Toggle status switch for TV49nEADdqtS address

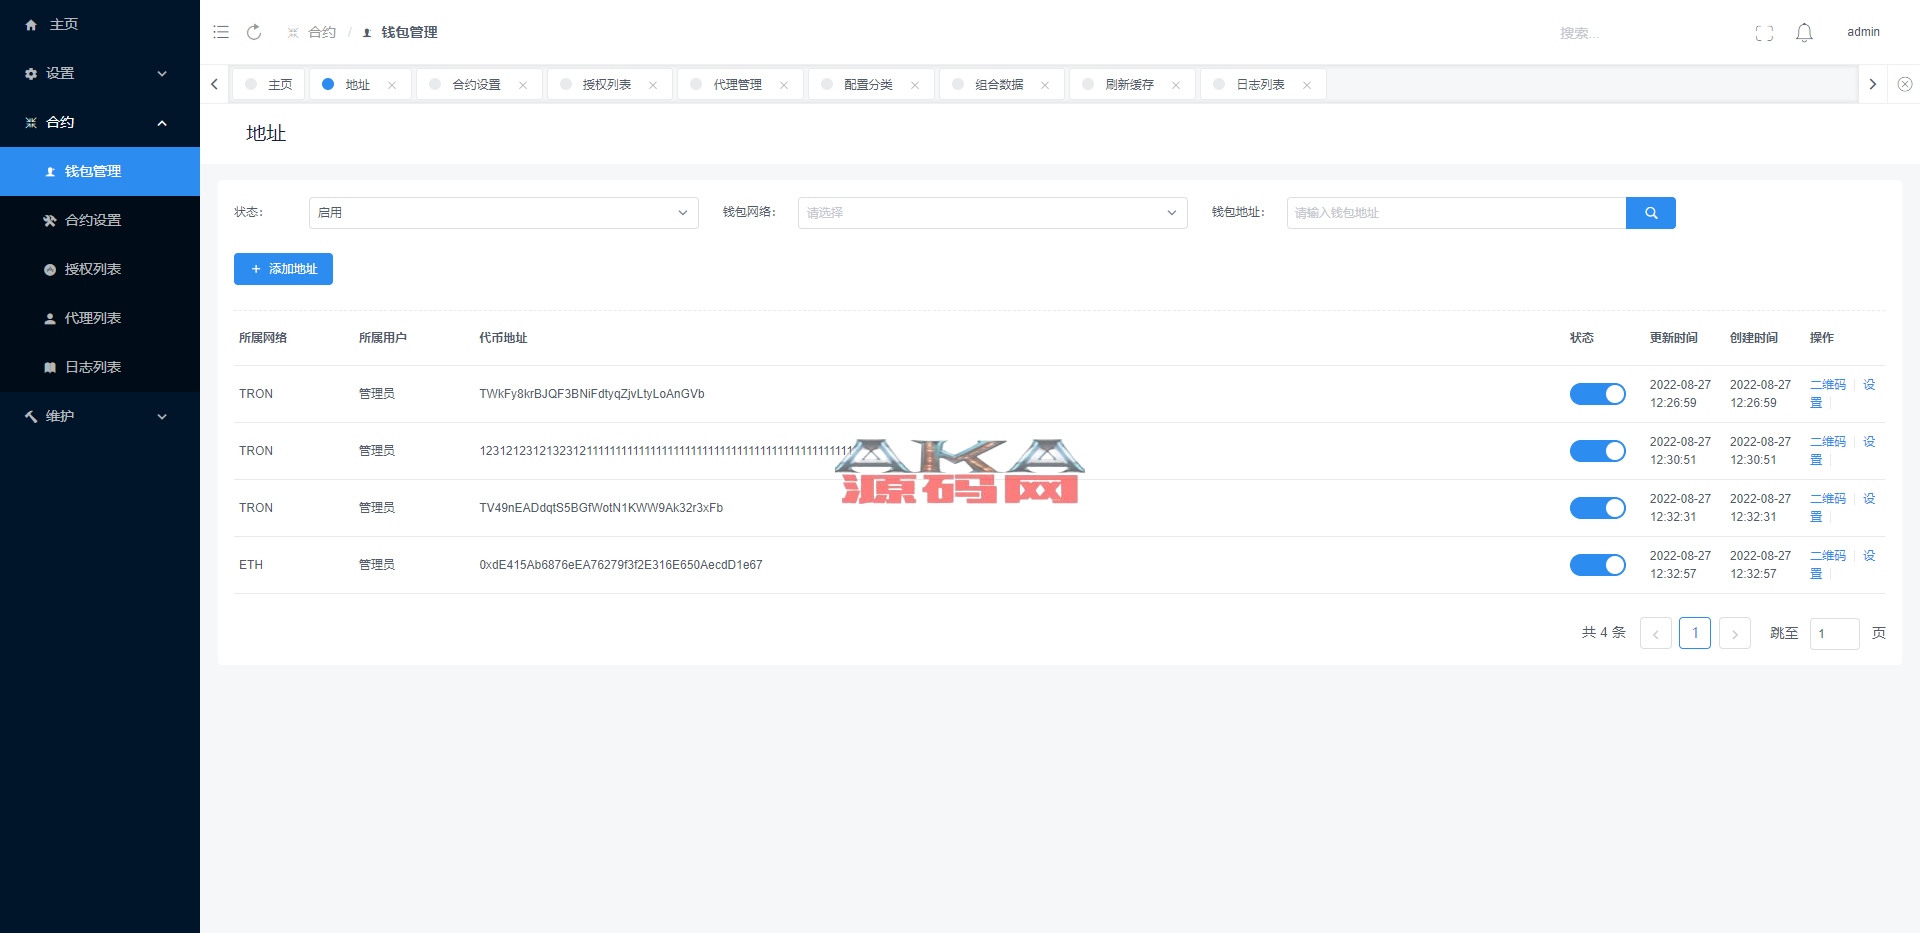click(x=1597, y=508)
